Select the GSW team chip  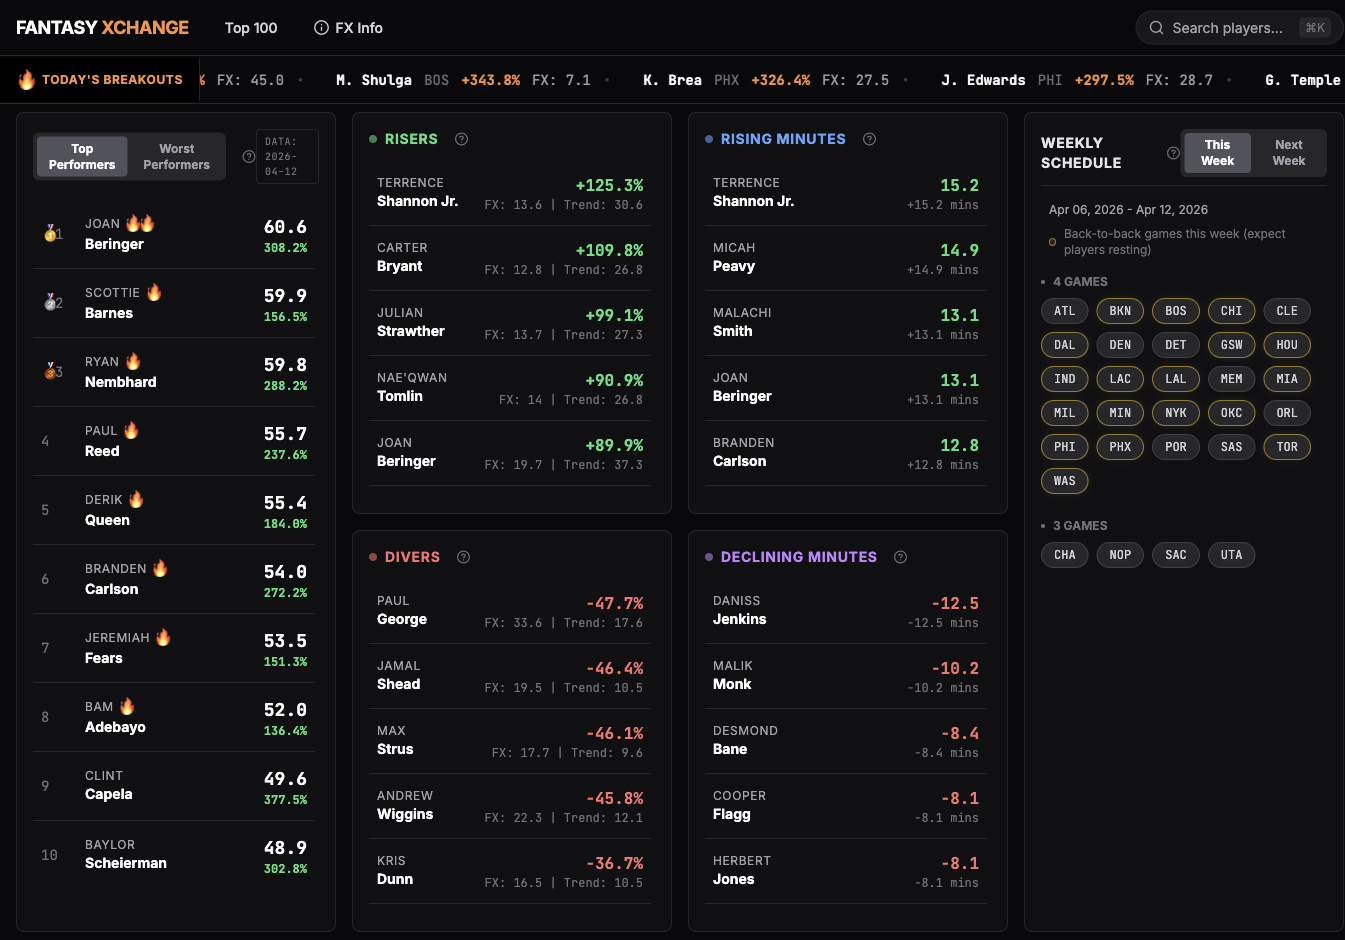(x=1232, y=345)
